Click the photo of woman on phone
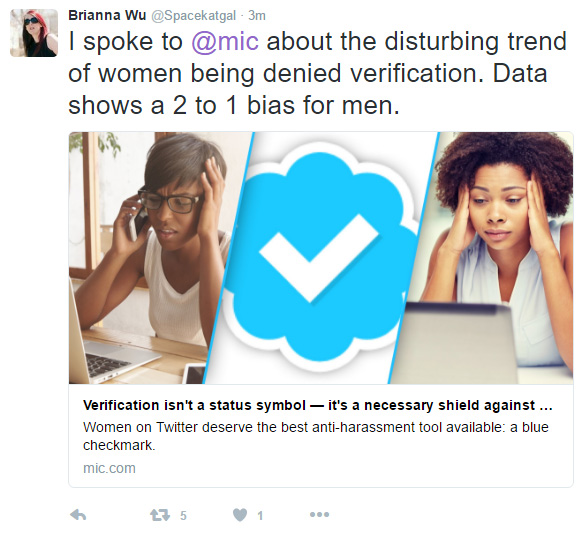Screen dimensions: 584x534 point(149,258)
